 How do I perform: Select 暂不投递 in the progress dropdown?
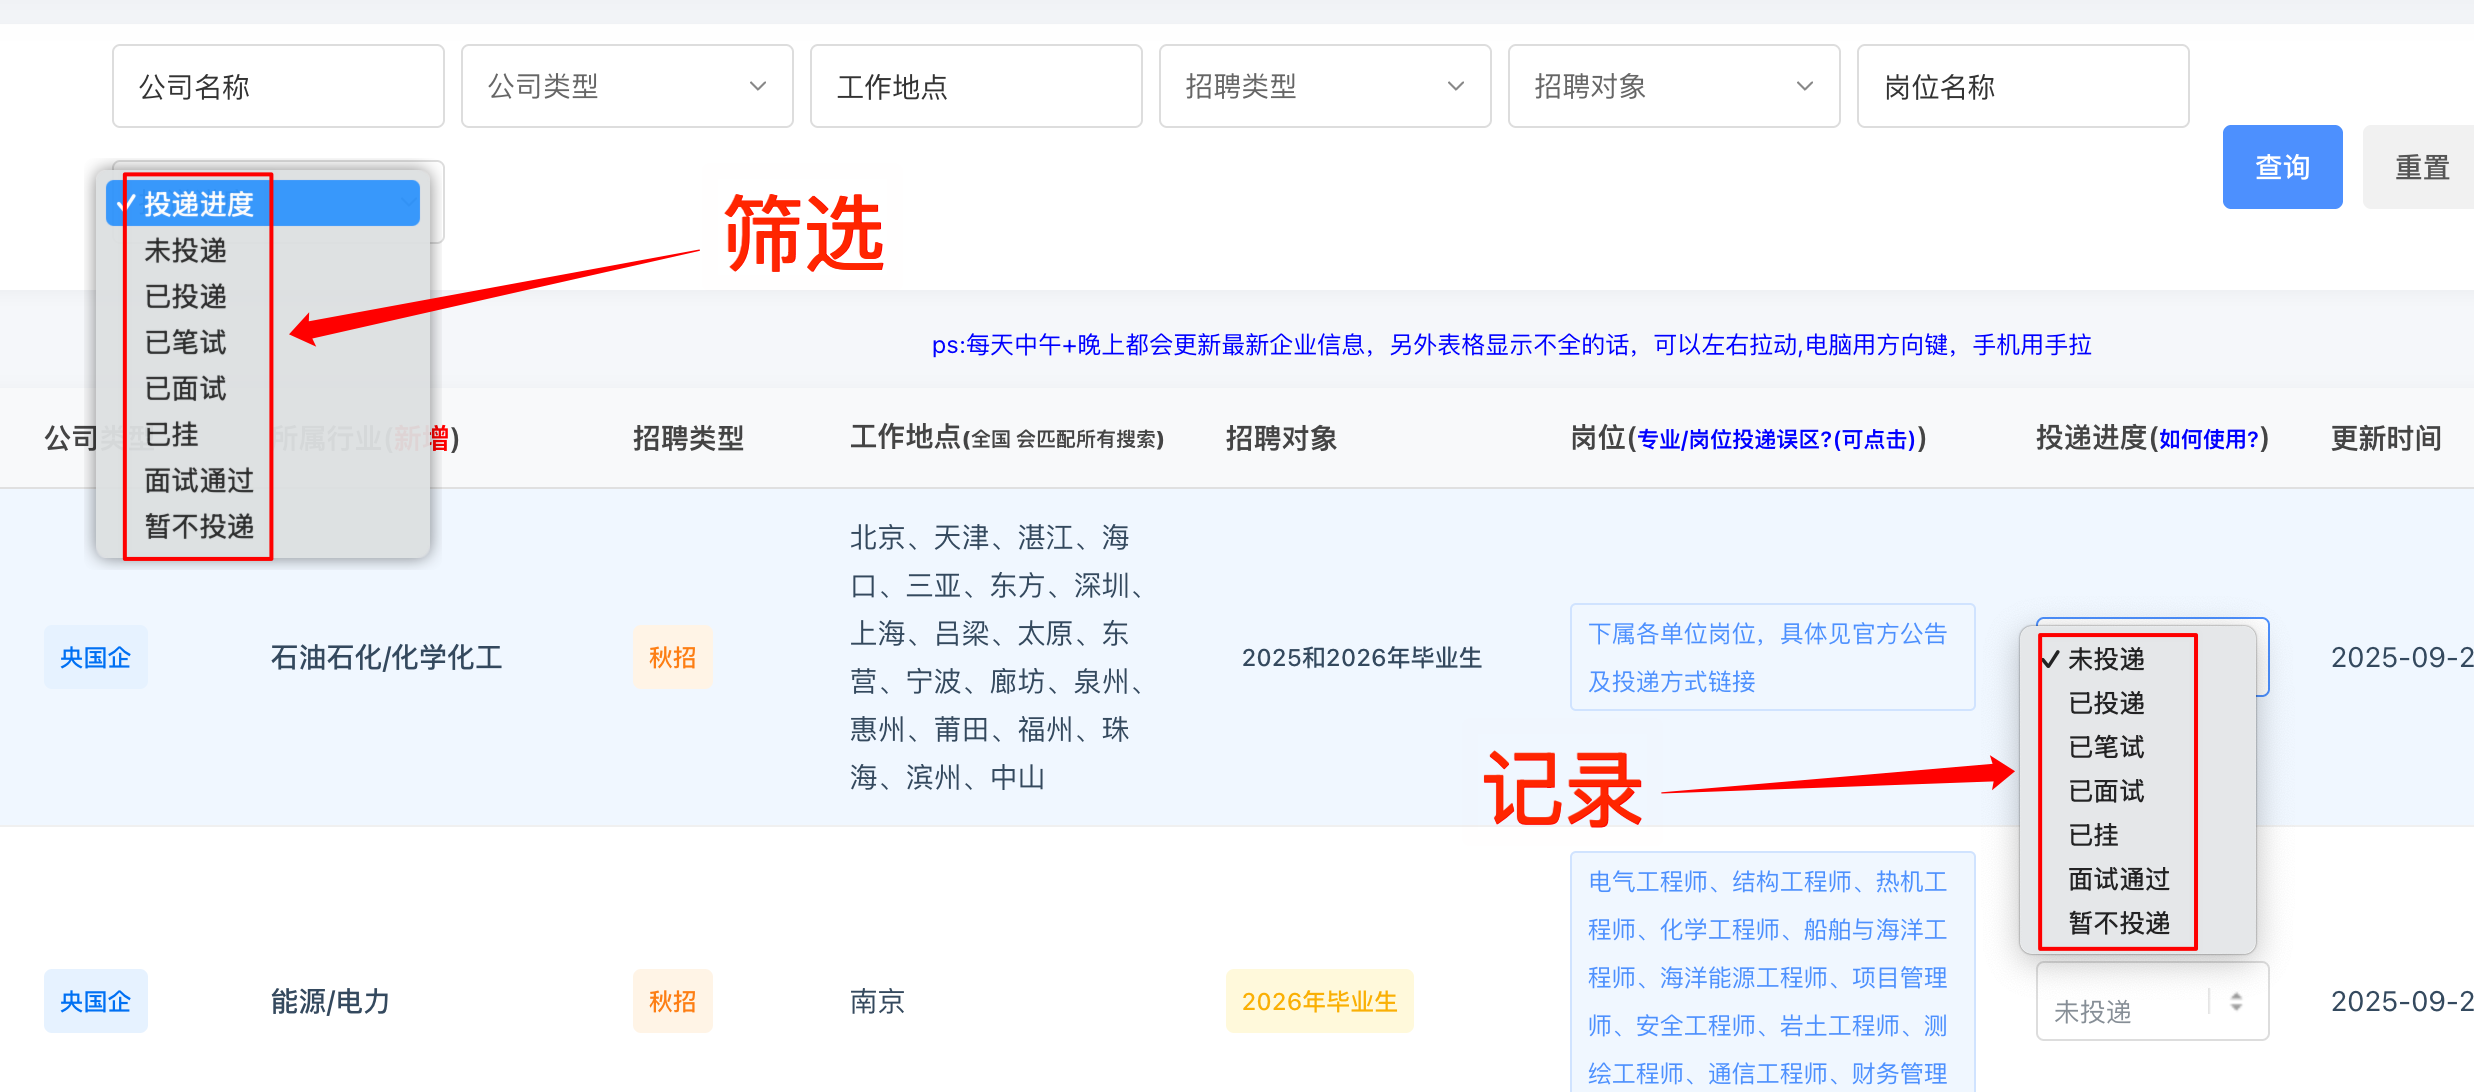(x=2118, y=923)
